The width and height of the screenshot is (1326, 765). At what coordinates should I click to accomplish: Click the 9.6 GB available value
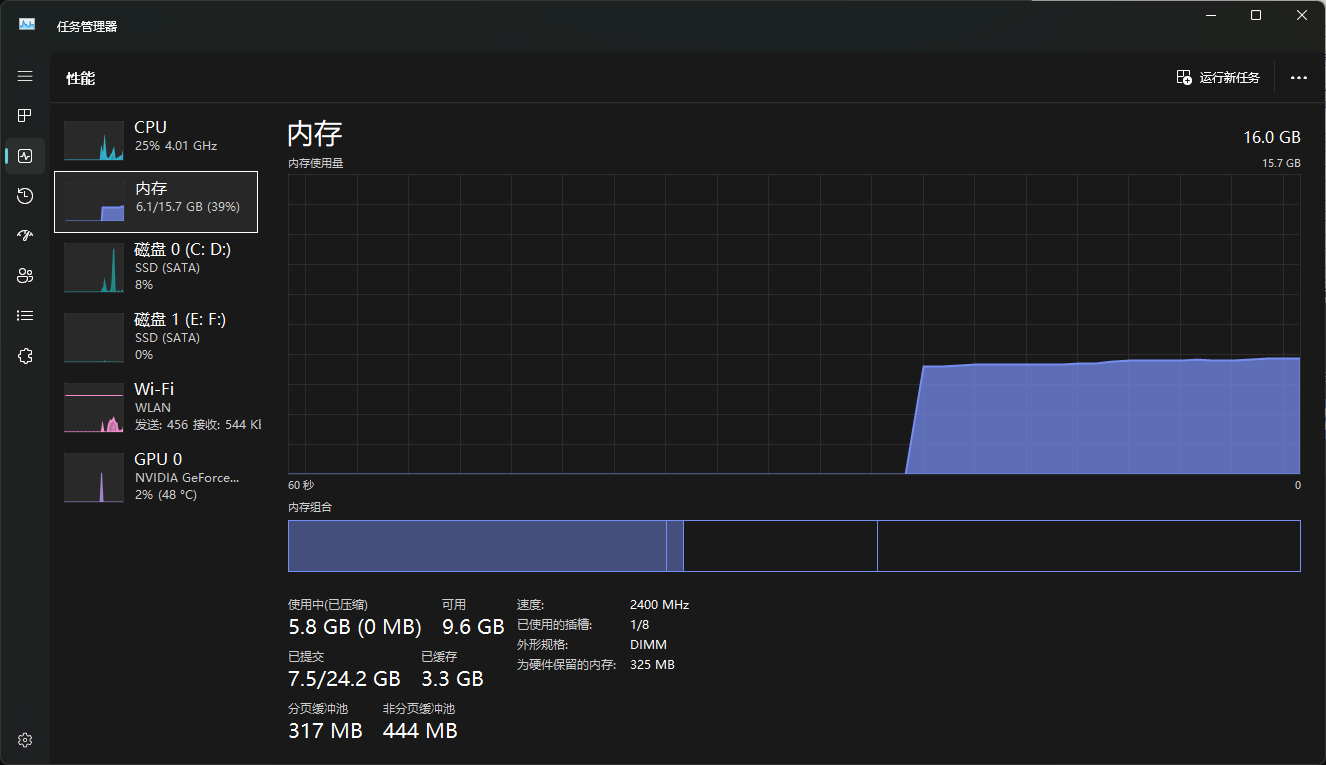(473, 627)
